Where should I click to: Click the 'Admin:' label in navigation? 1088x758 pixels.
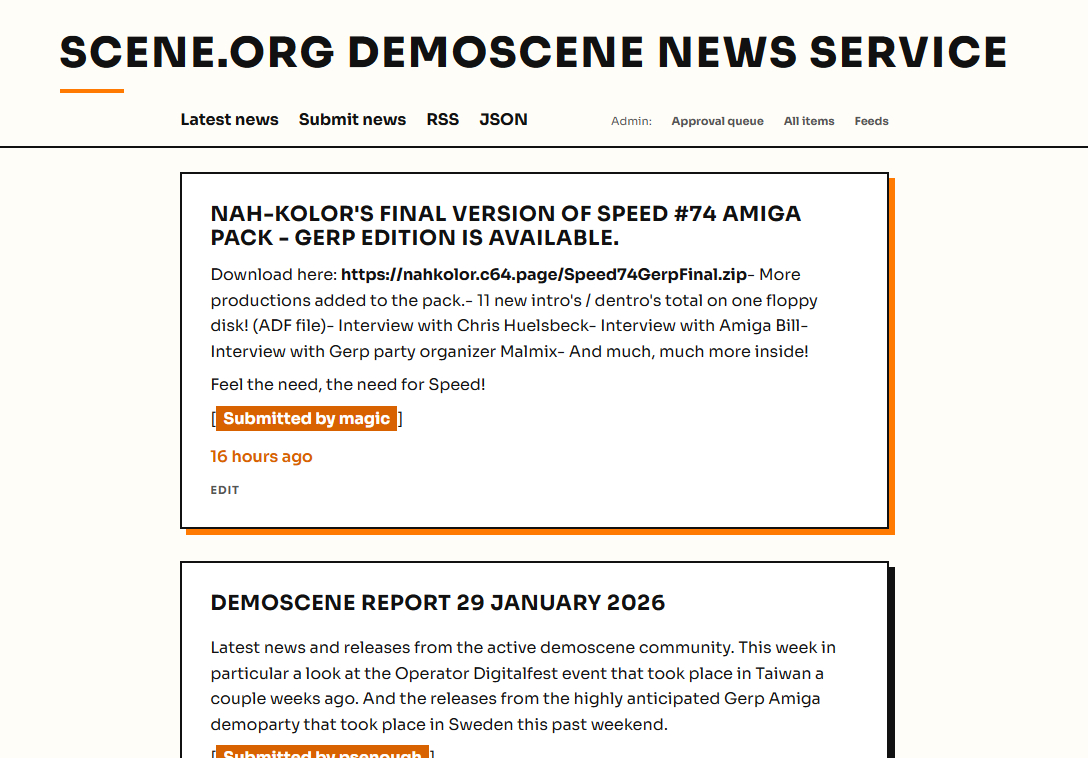[x=631, y=121]
